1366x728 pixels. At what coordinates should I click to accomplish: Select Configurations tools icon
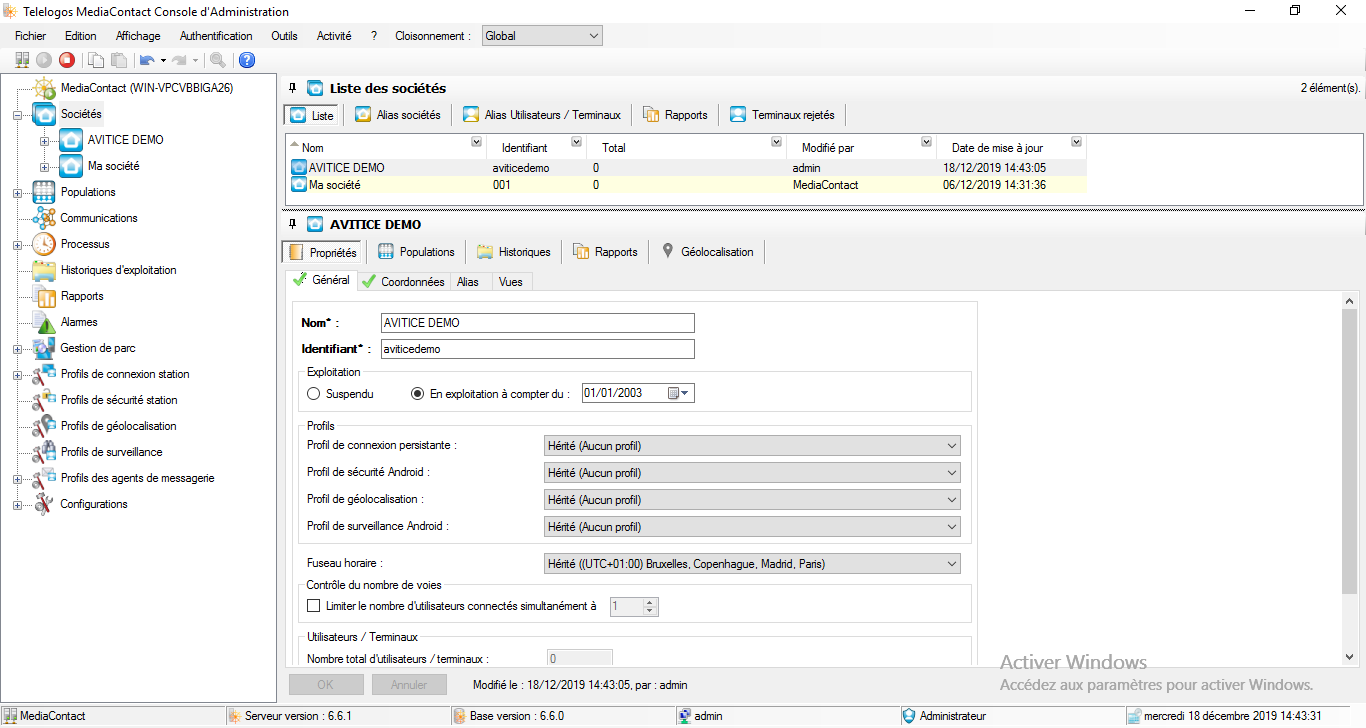44,504
